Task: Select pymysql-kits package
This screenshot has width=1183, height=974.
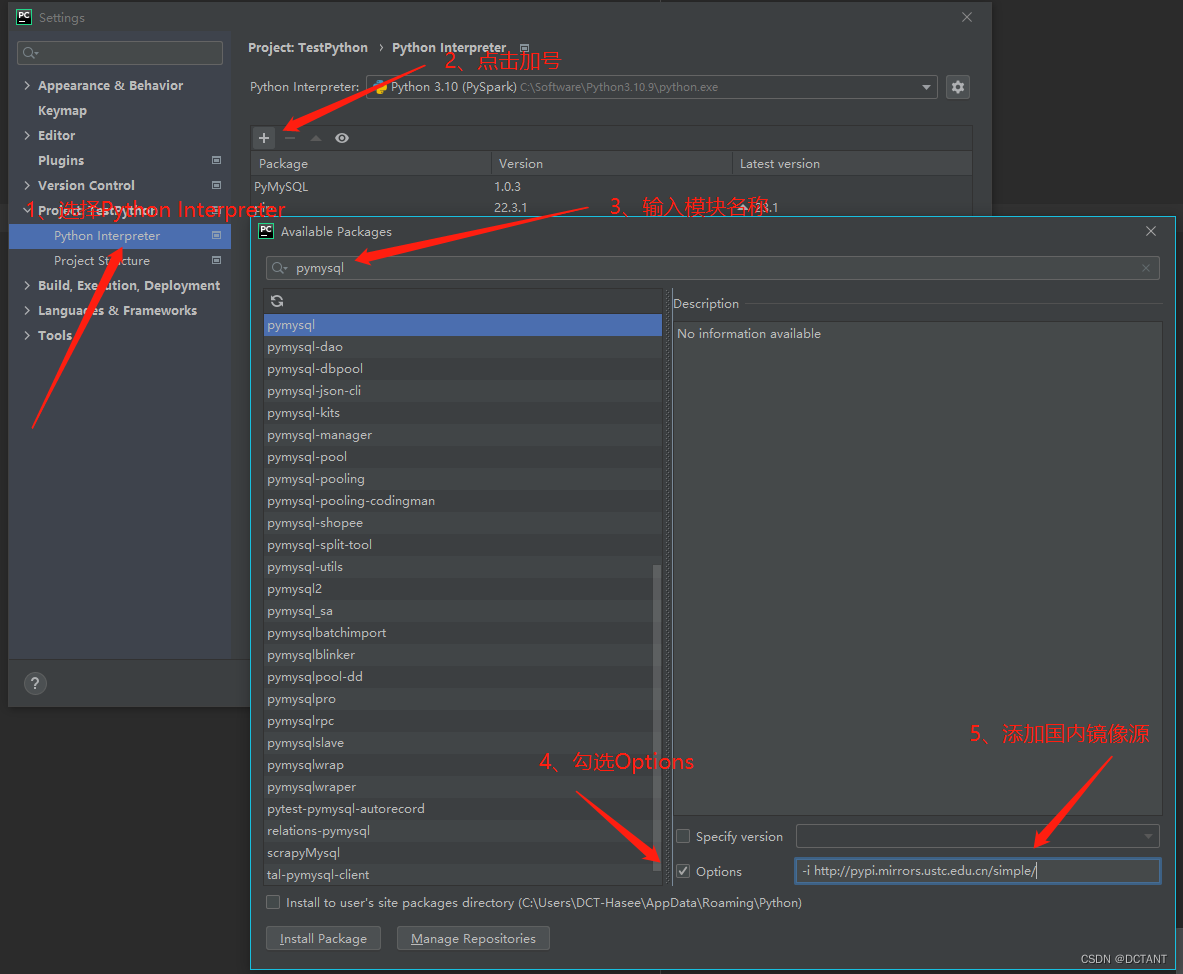Action: coord(462,413)
